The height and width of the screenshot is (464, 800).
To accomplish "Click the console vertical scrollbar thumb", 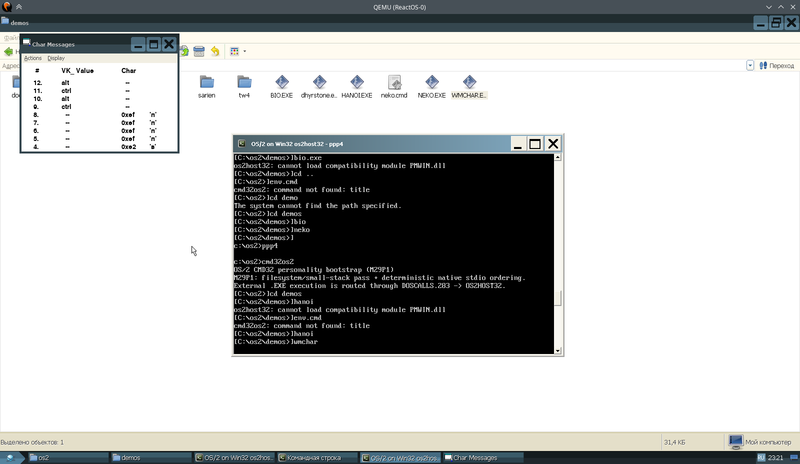I will point(558,299).
